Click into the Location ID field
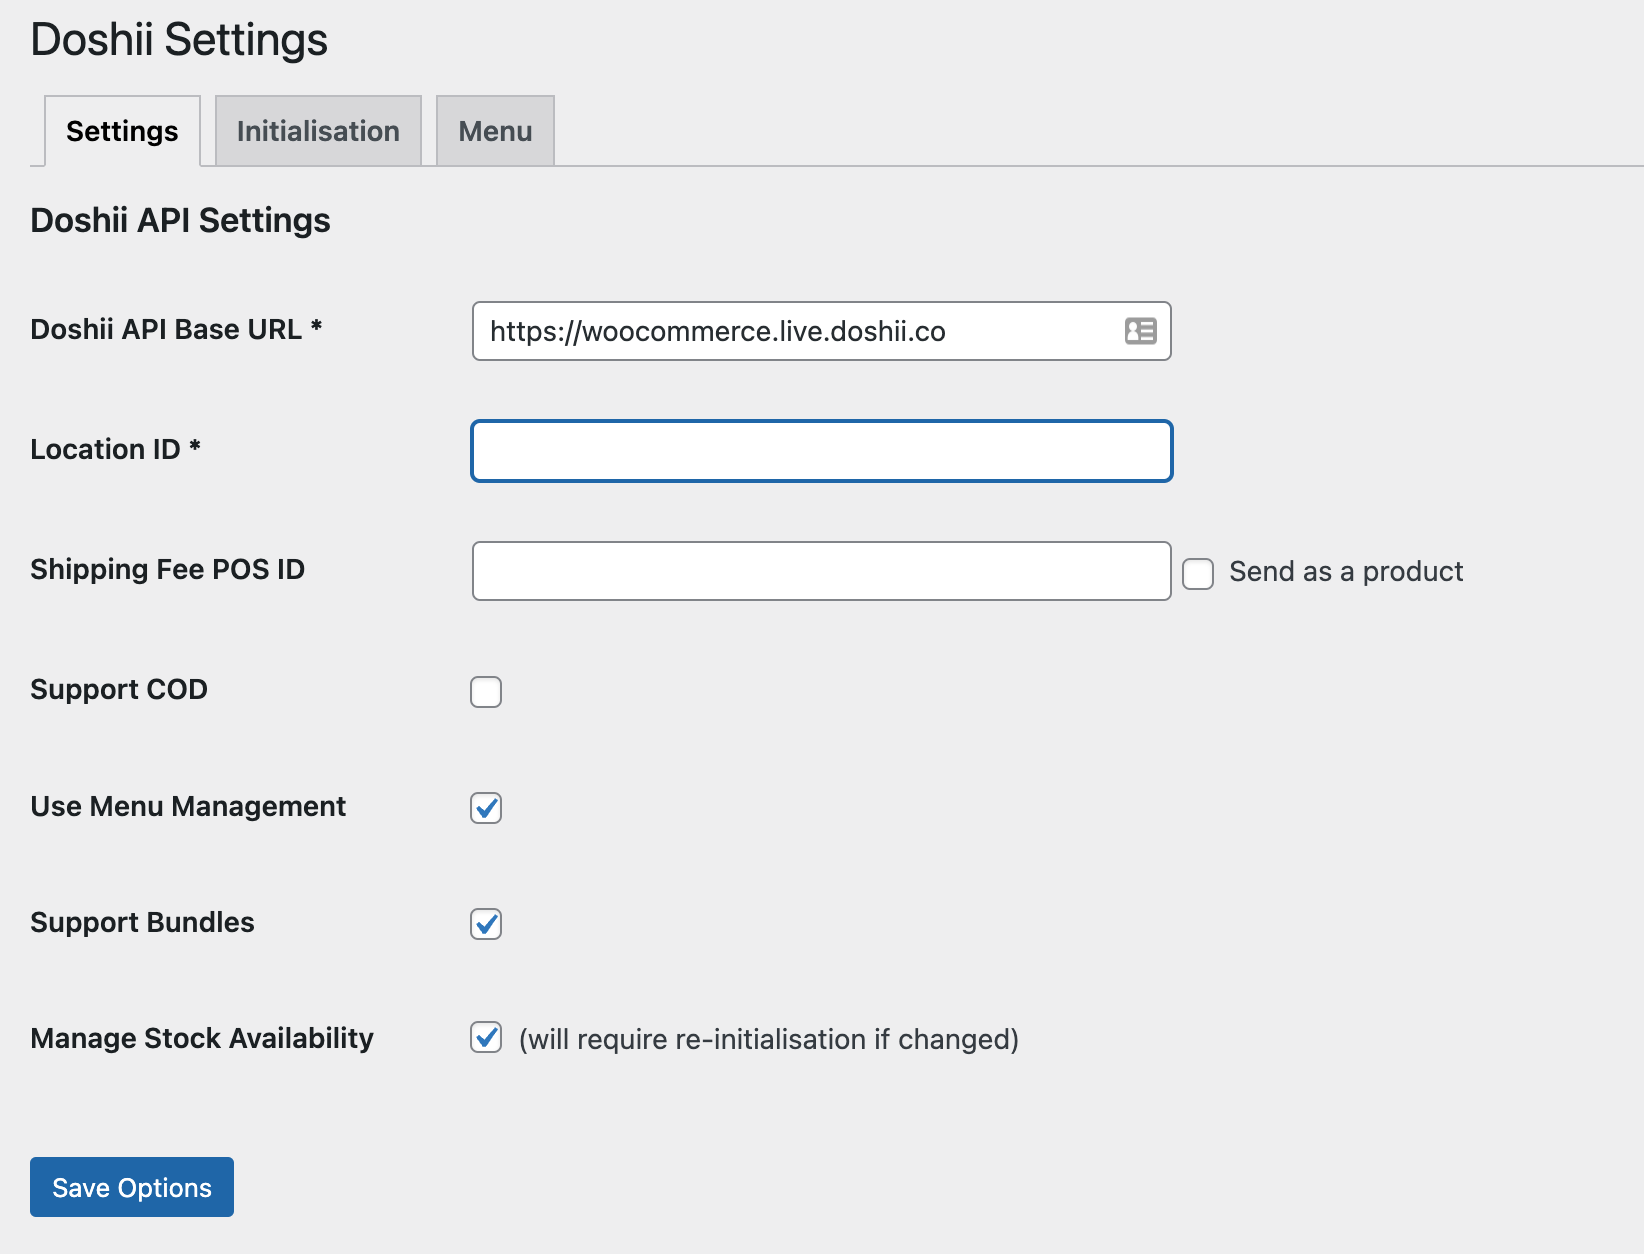This screenshot has width=1644, height=1254. [821, 451]
